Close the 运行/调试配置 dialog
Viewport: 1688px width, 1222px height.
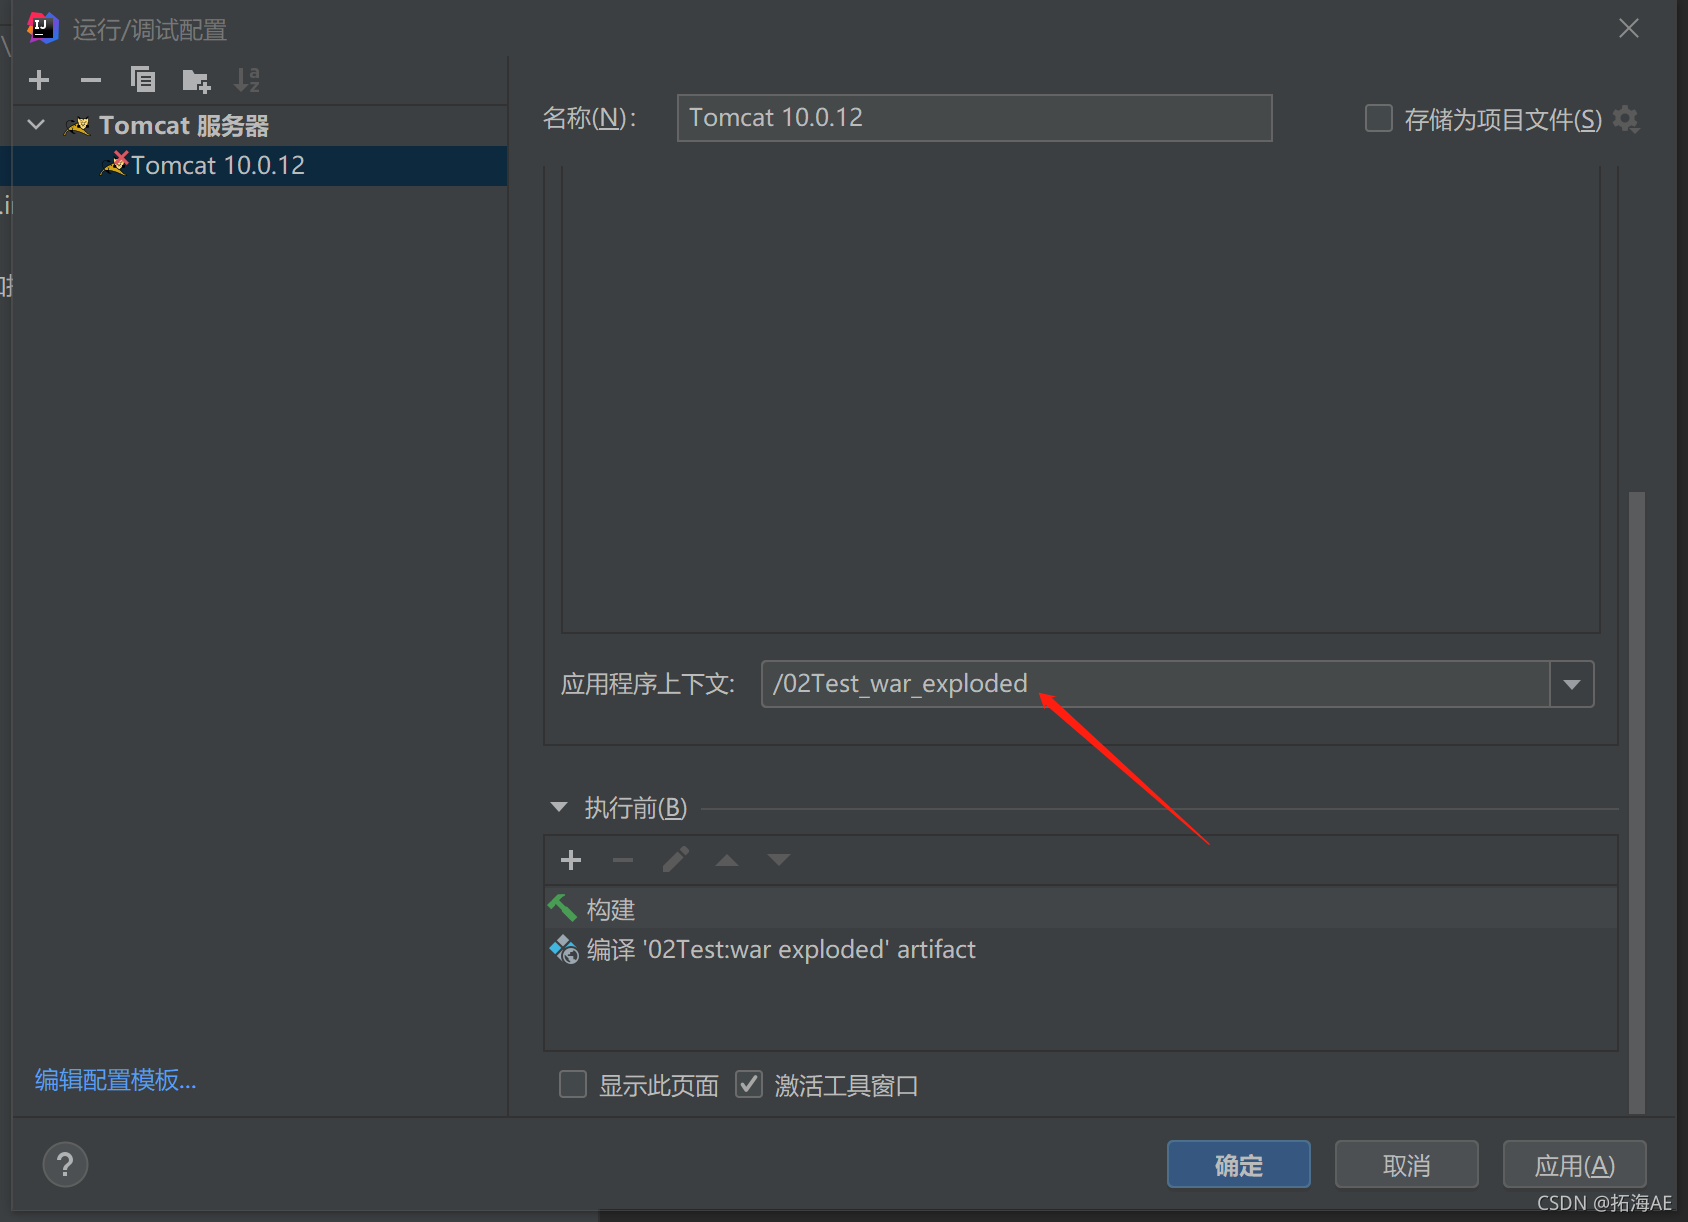1629,28
